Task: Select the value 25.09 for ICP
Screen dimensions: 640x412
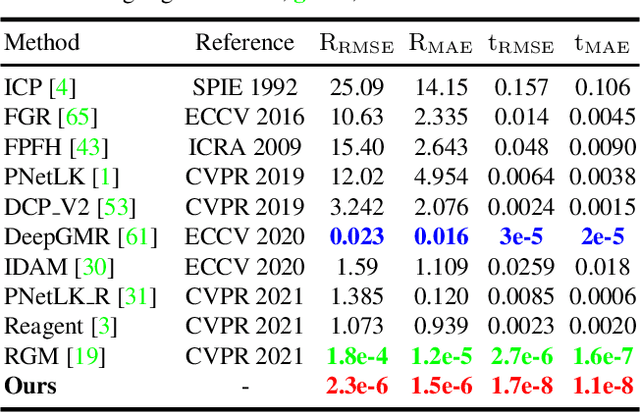Action: pos(357,87)
